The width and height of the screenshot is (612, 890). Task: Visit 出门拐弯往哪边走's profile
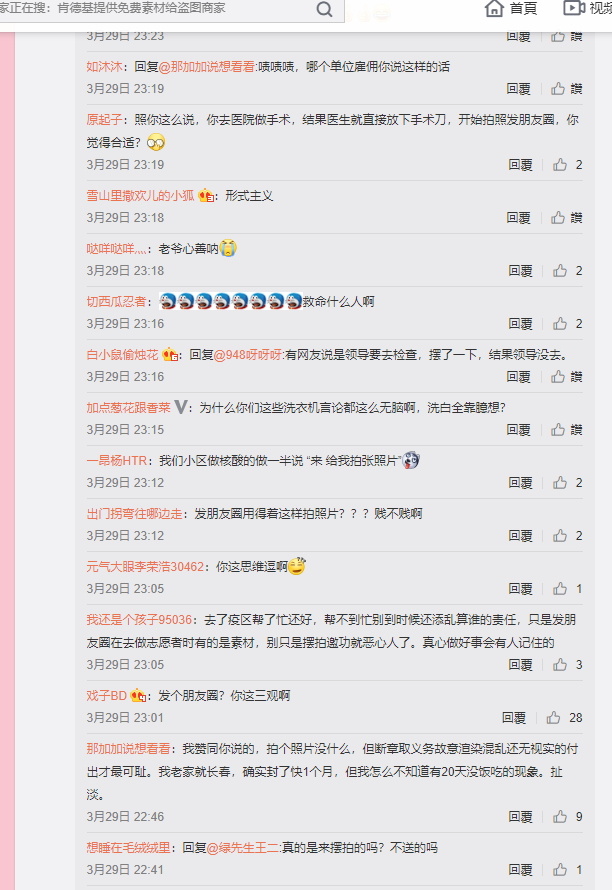click(x=134, y=514)
